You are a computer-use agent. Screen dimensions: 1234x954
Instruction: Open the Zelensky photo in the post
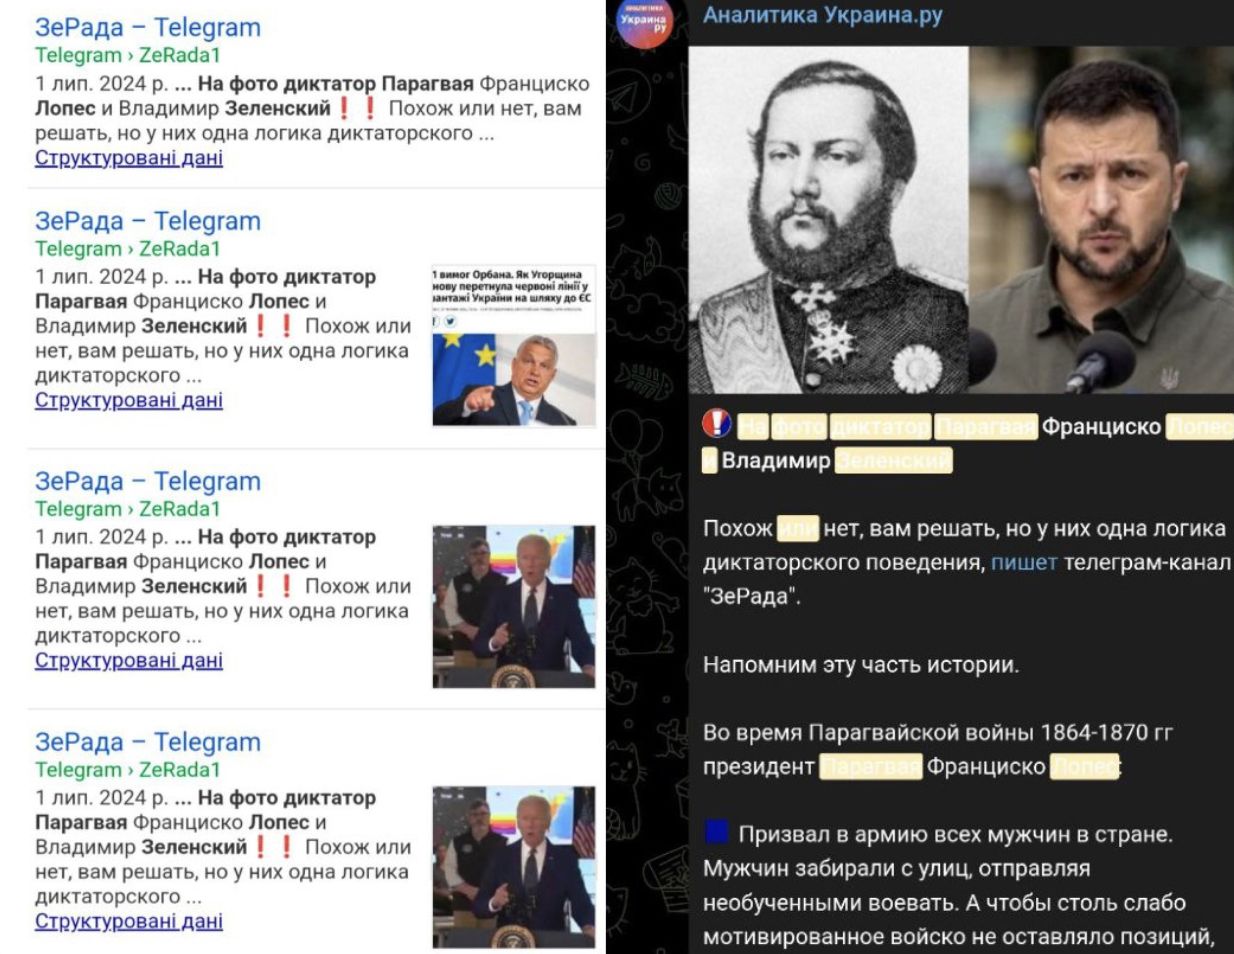1101,219
